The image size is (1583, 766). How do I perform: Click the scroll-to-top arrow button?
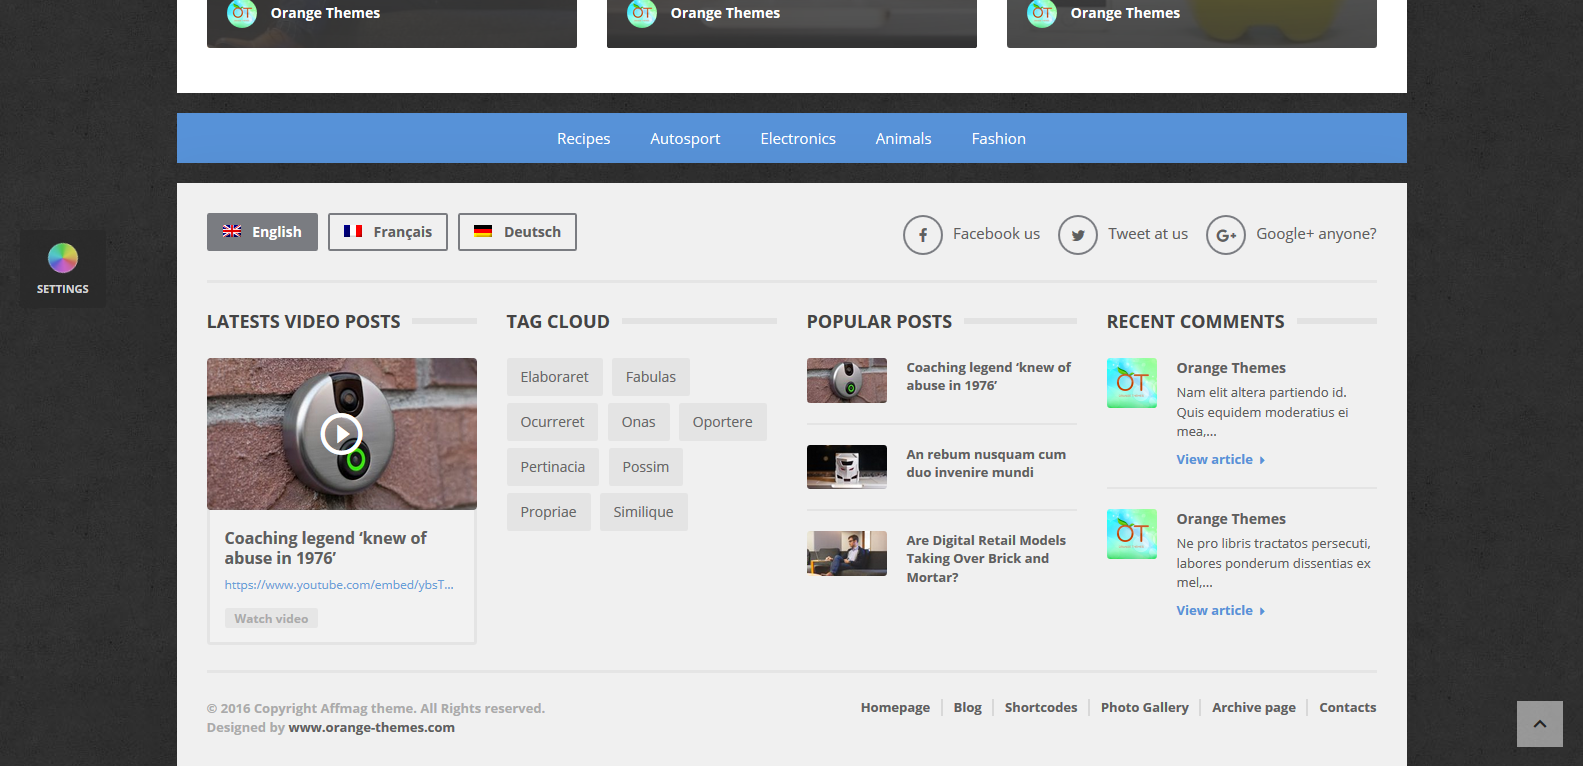[1539, 723]
